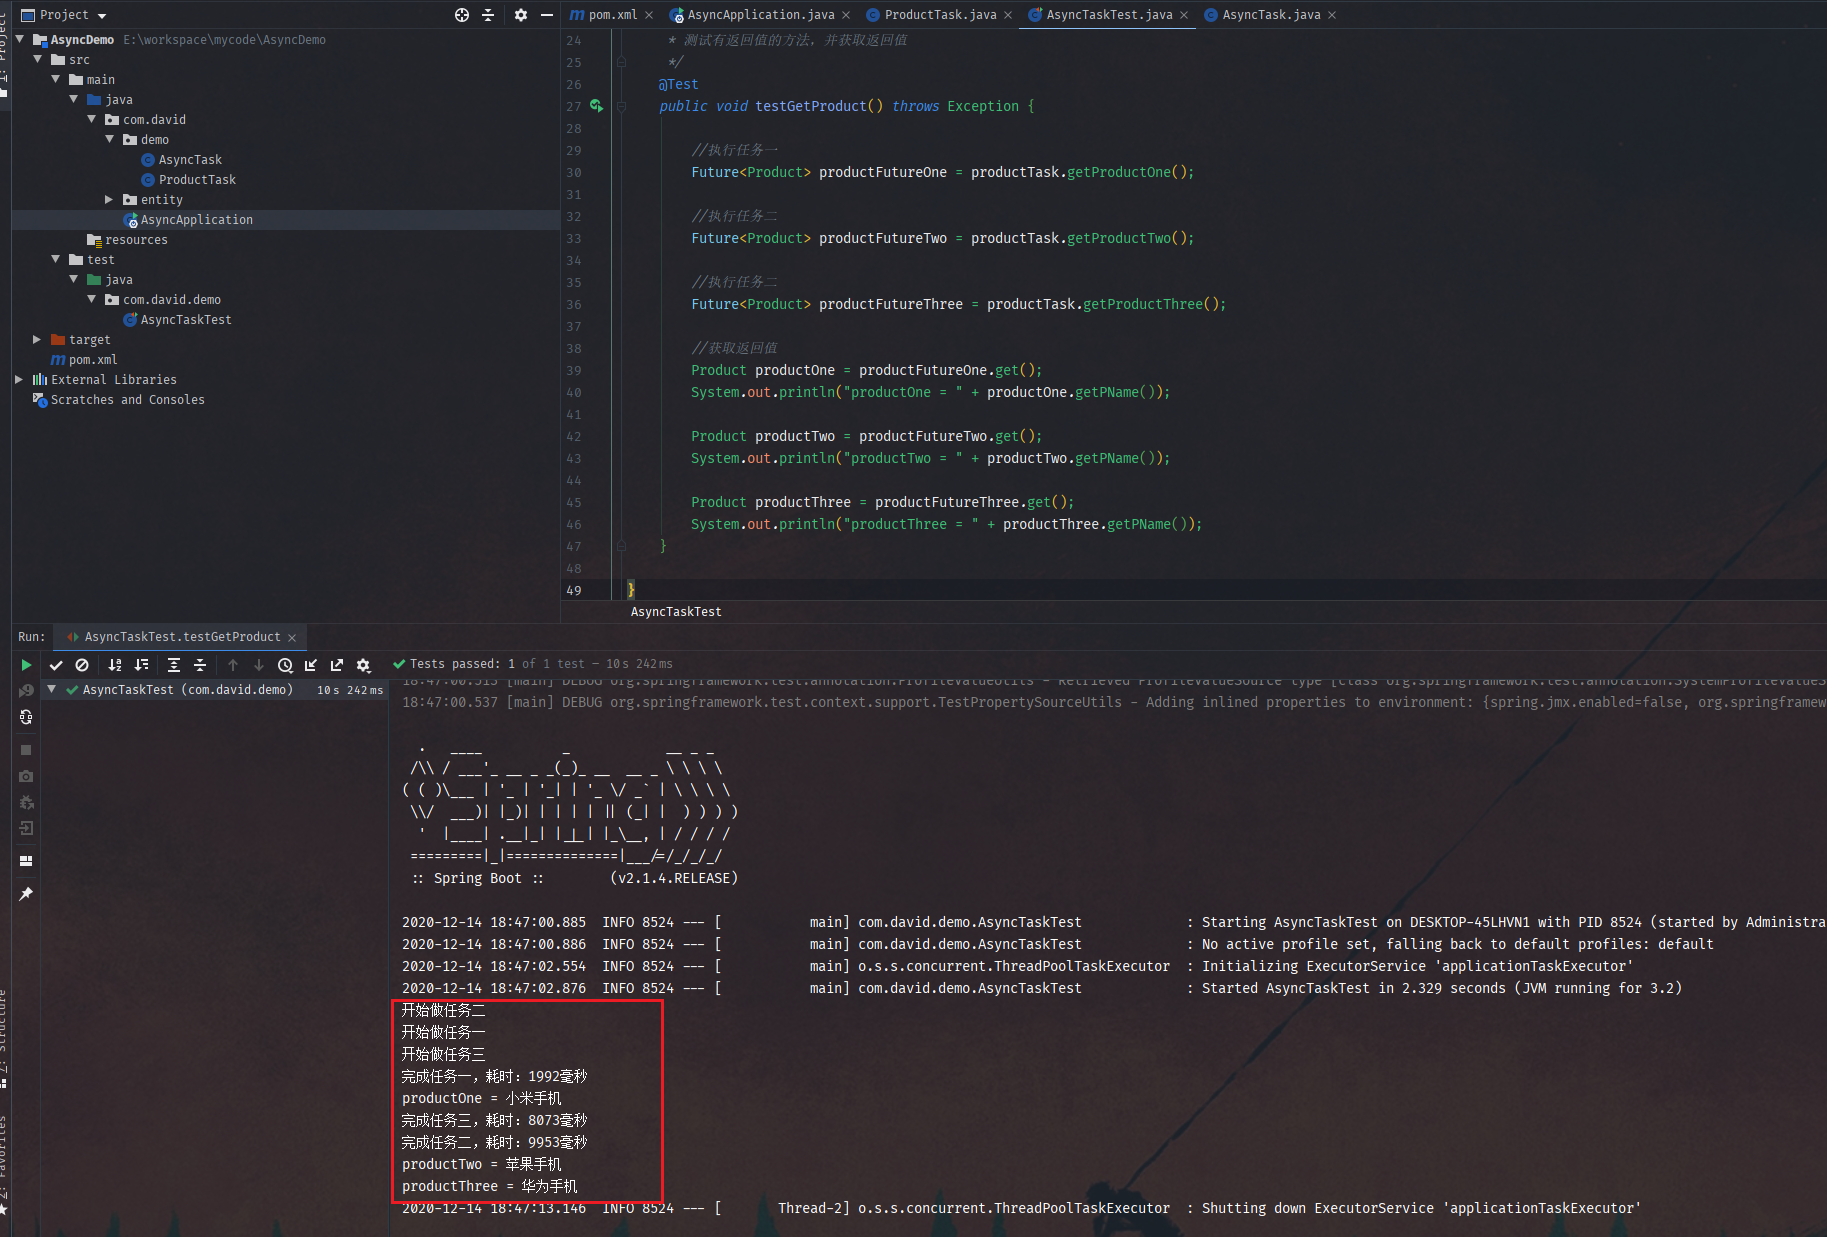Pin the Run tab
Image resolution: width=1827 pixels, height=1237 pixels.
pyautogui.click(x=26, y=893)
